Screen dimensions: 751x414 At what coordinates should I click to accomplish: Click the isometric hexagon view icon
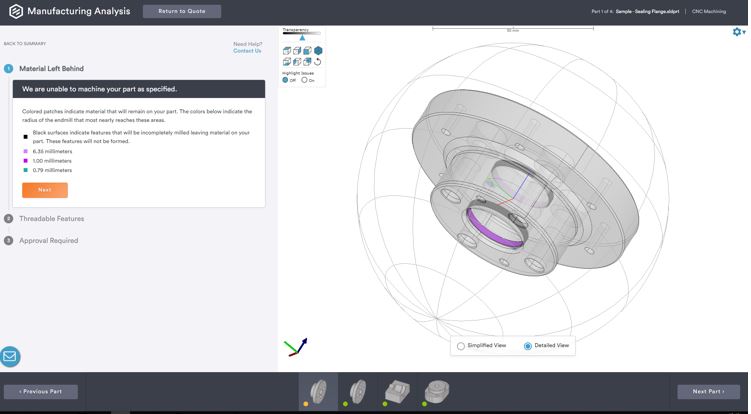(x=318, y=51)
